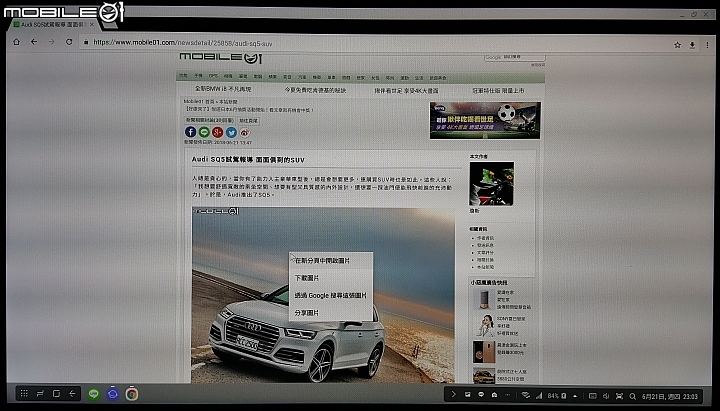Viewport: 720px width, 411px height.
Task: Click the Google site search box
Action: [x=515, y=57]
